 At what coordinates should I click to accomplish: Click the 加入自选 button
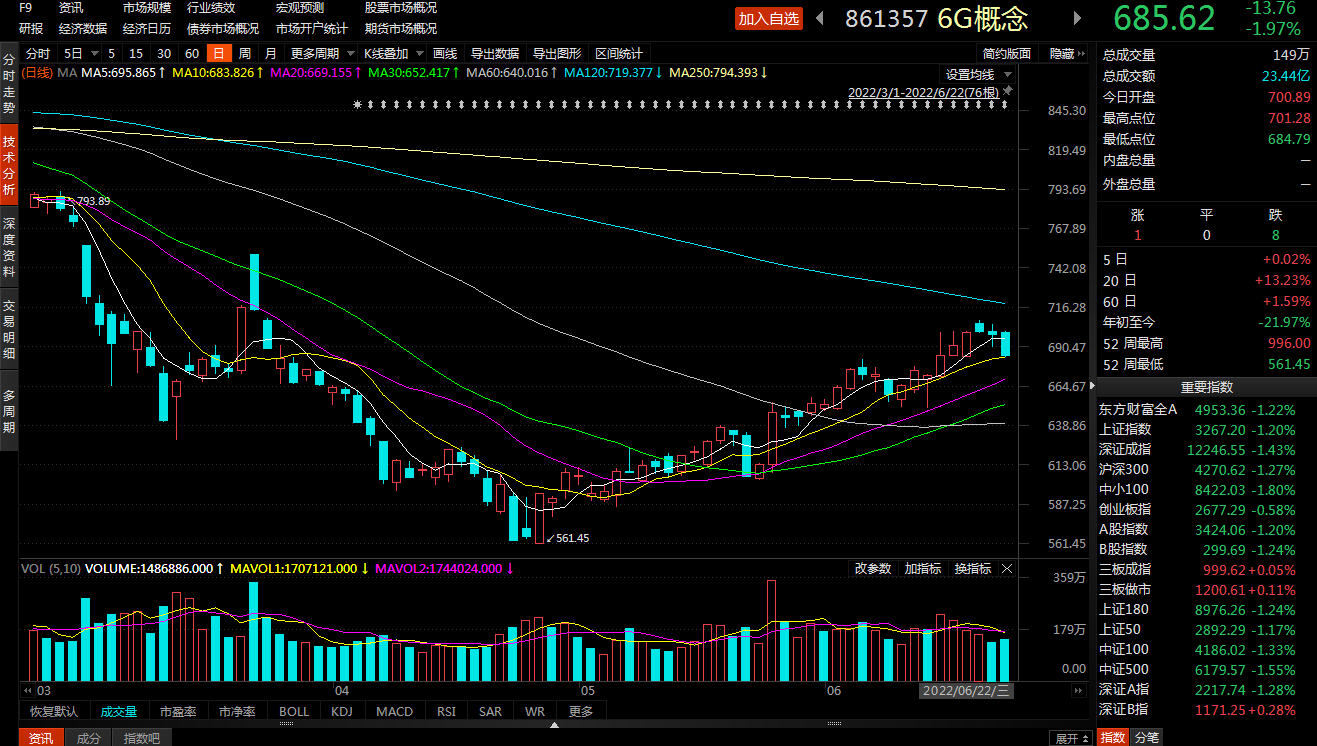(x=769, y=19)
